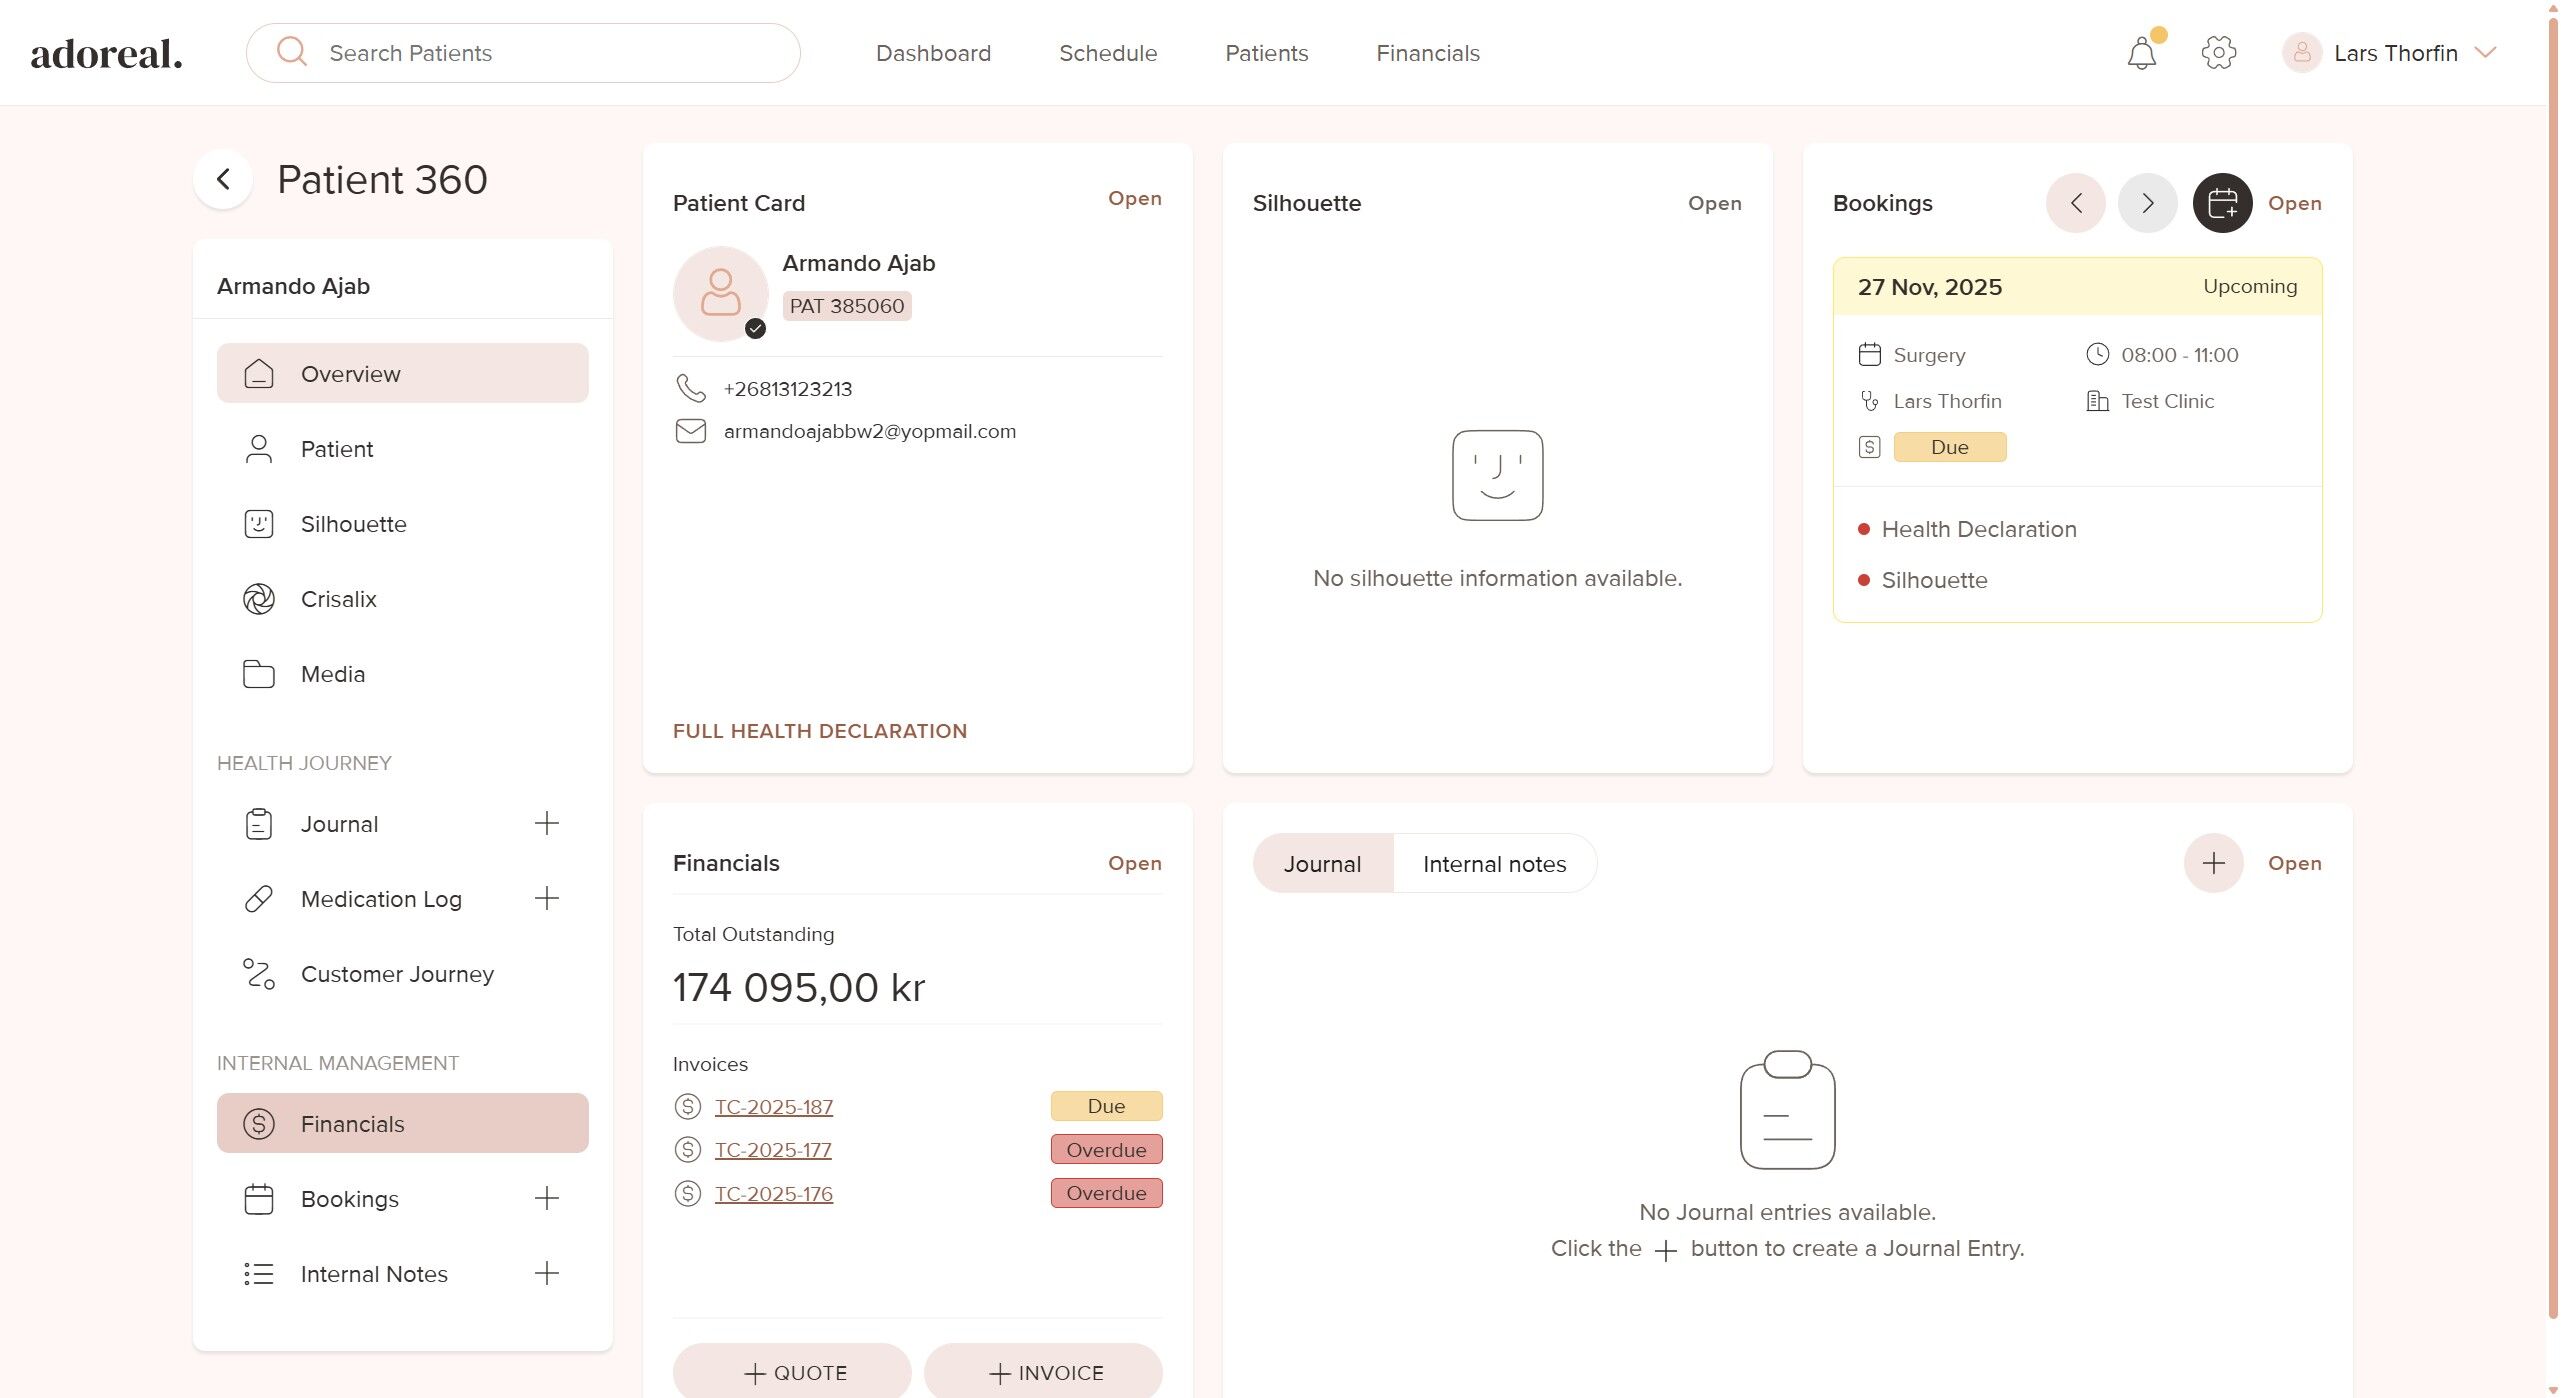Open settings via the gear icon

[x=2218, y=53]
